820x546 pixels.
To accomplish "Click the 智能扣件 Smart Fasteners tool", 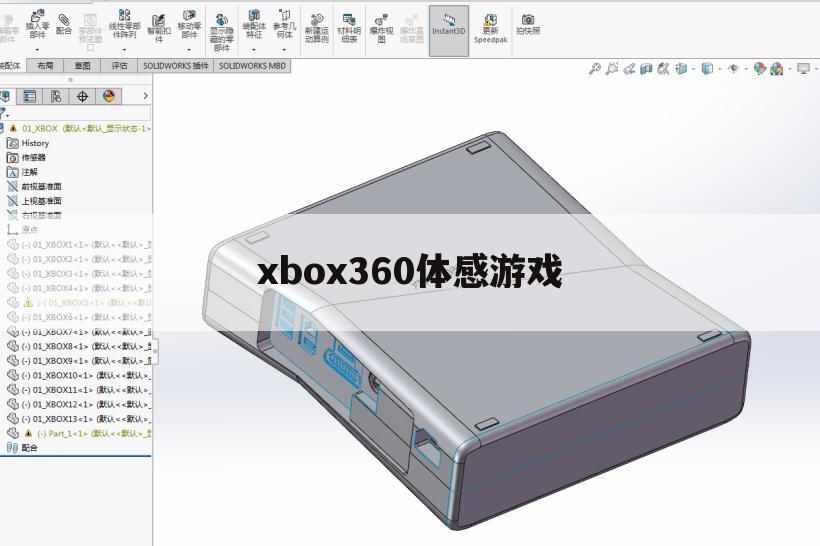I will tap(159, 28).
